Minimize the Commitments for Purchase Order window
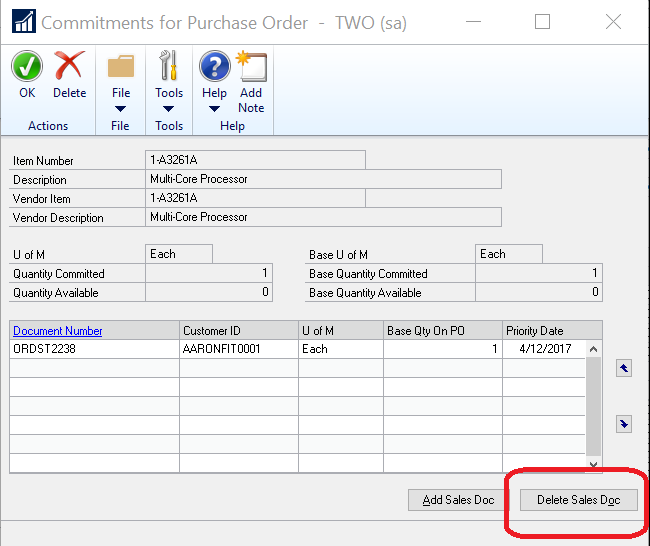650x546 pixels. (x=473, y=22)
